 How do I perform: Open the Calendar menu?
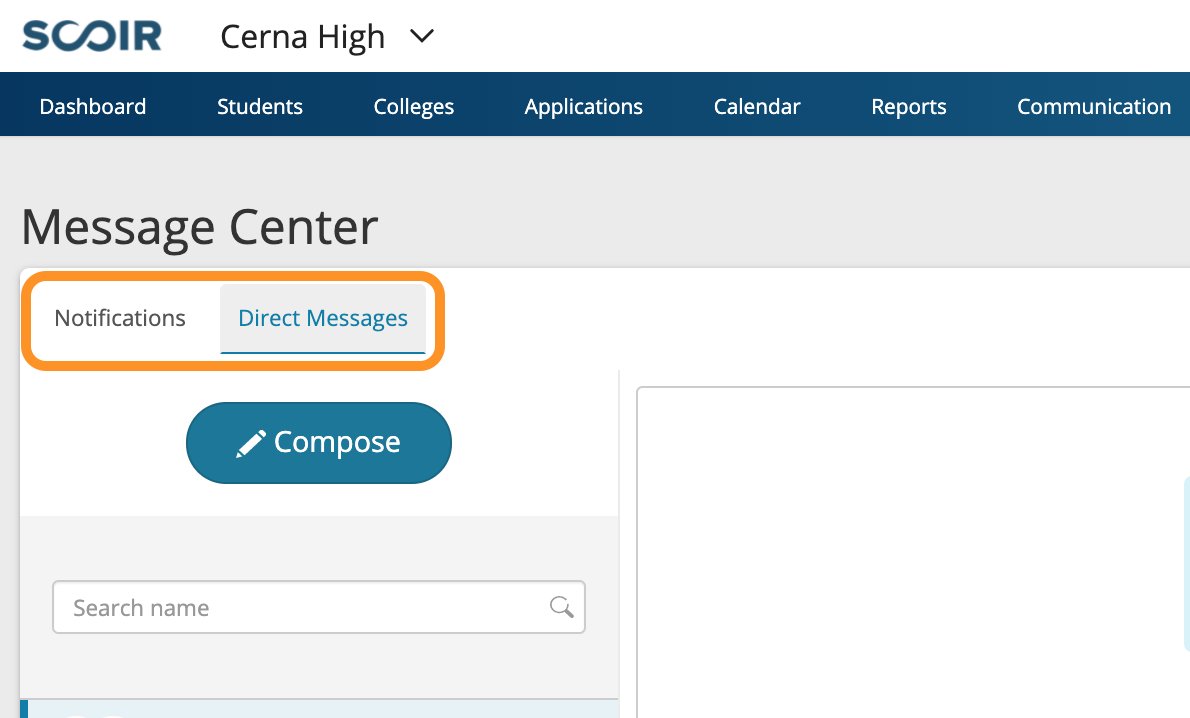[757, 106]
